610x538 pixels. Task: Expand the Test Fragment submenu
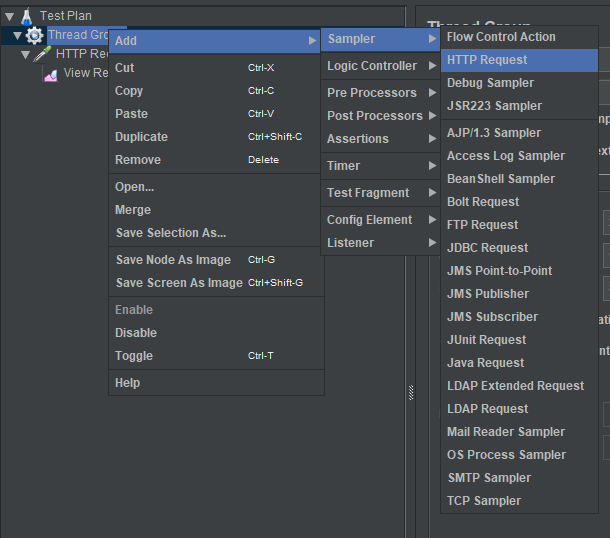pyautogui.click(x=380, y=193)
